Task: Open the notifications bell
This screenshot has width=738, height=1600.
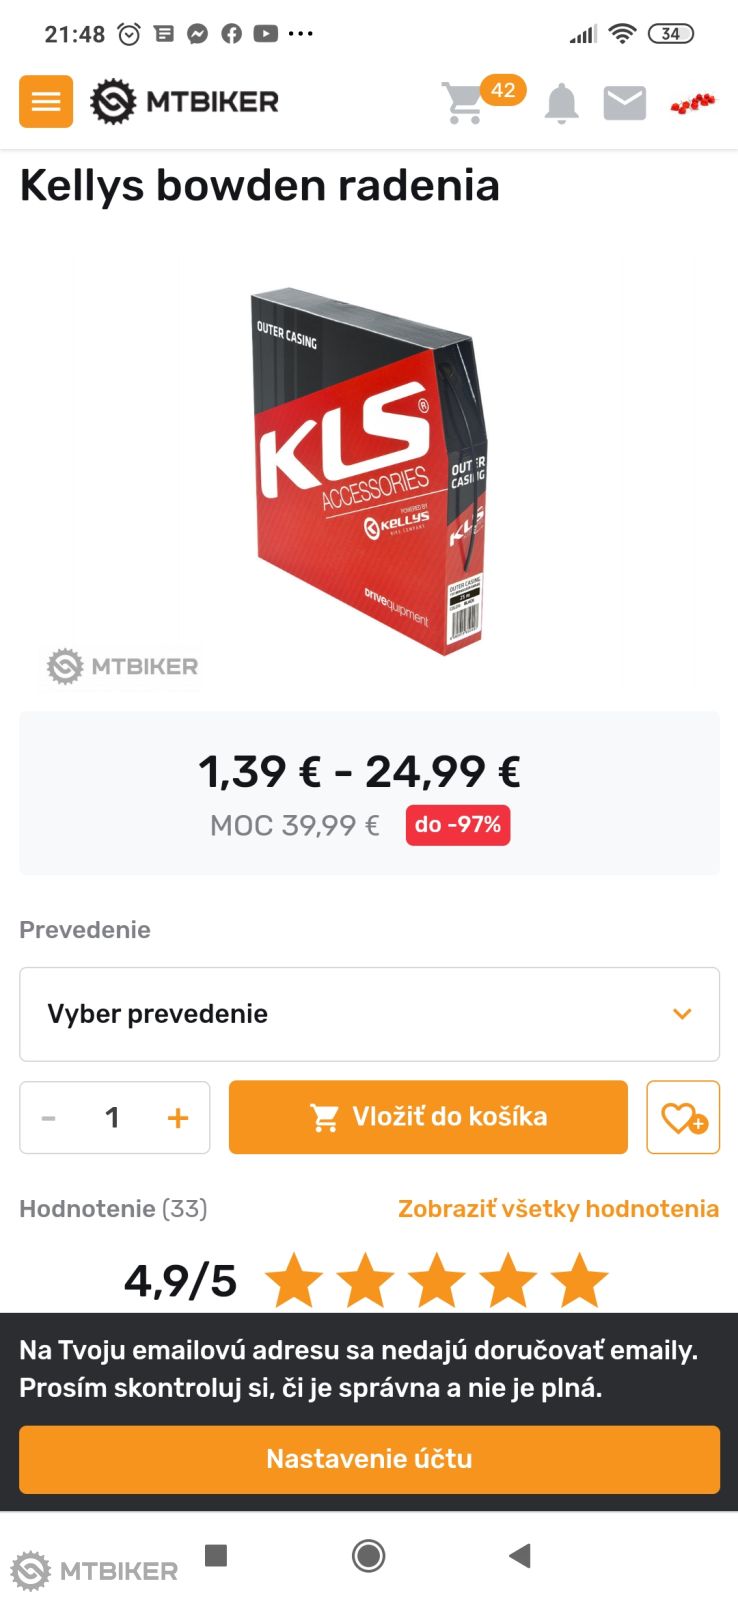Action: 562,103
